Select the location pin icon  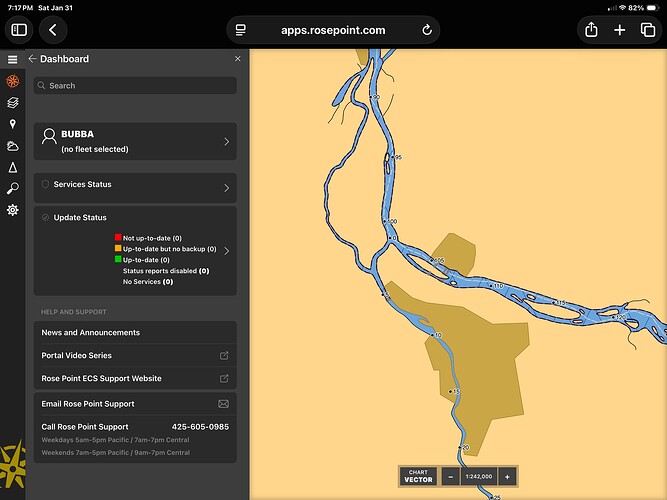coord(12,124)
